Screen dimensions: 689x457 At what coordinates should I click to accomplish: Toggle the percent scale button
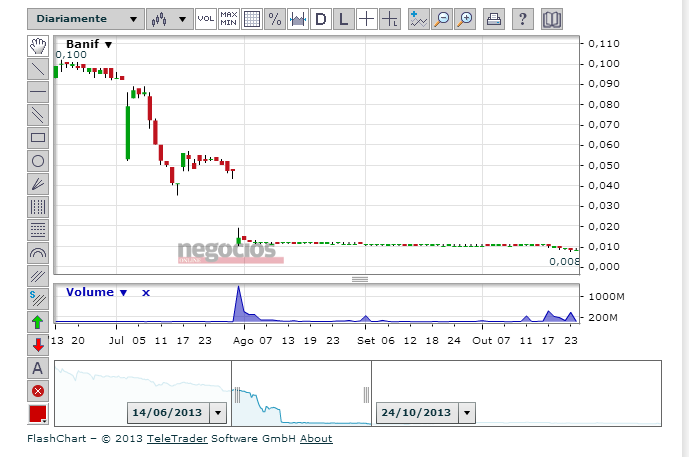274,19
